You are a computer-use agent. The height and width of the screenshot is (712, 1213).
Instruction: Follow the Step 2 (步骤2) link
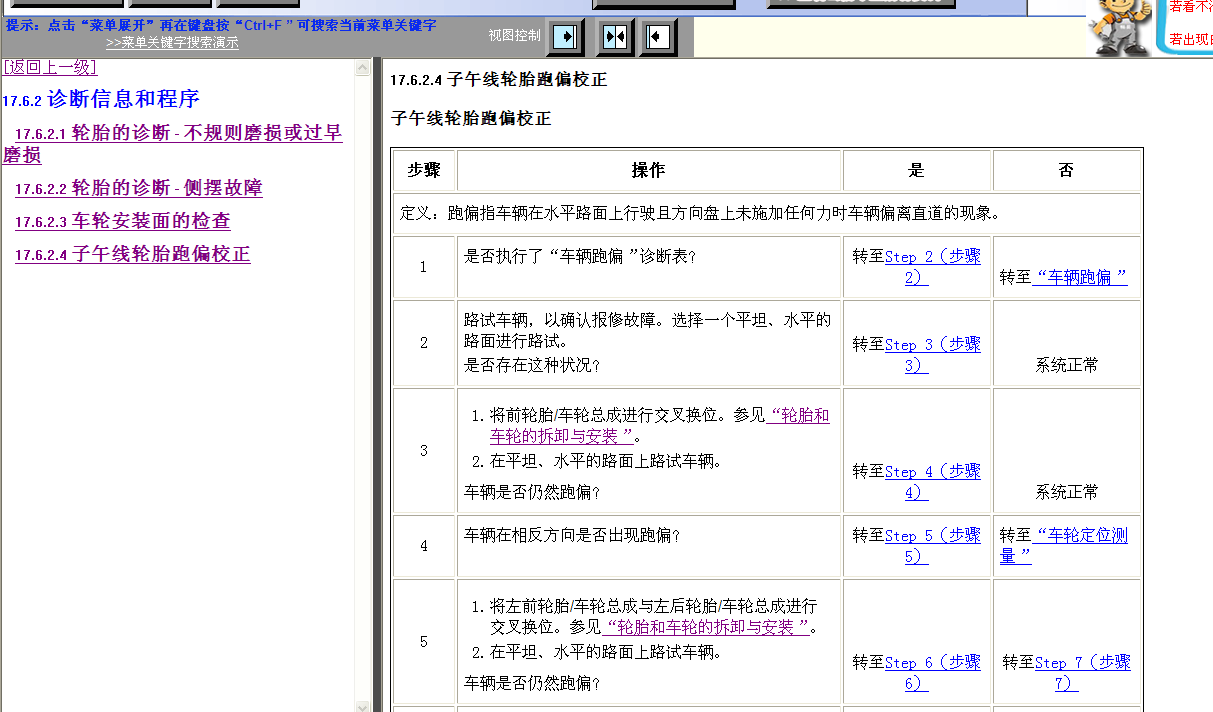[932, 267]
